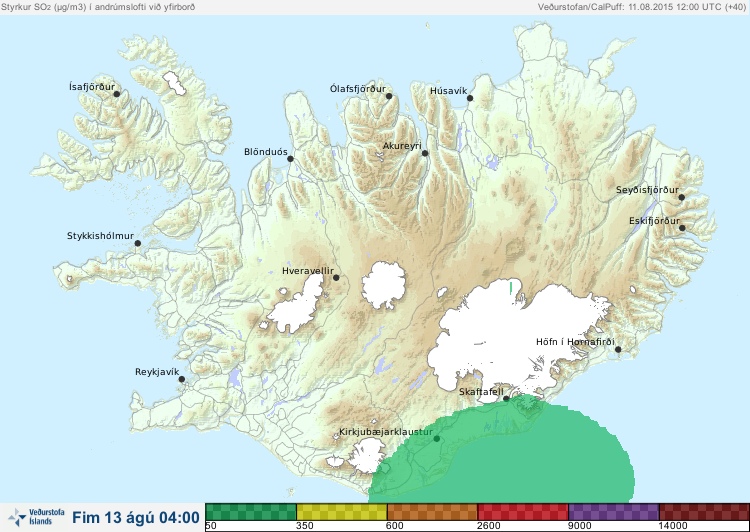Image resolution: width=750 pixels, height=532 pixels.
Task: Click the Veðurstofa Íslands logo
Action: [36, 518]
